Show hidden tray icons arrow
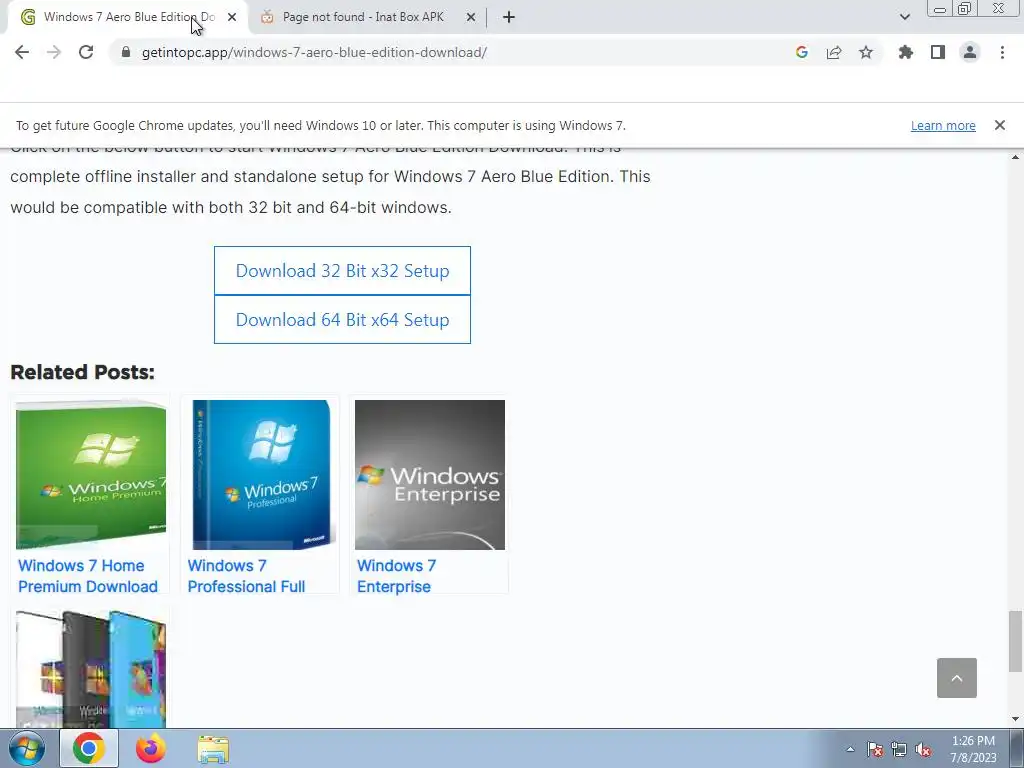 tap(850, 749)
